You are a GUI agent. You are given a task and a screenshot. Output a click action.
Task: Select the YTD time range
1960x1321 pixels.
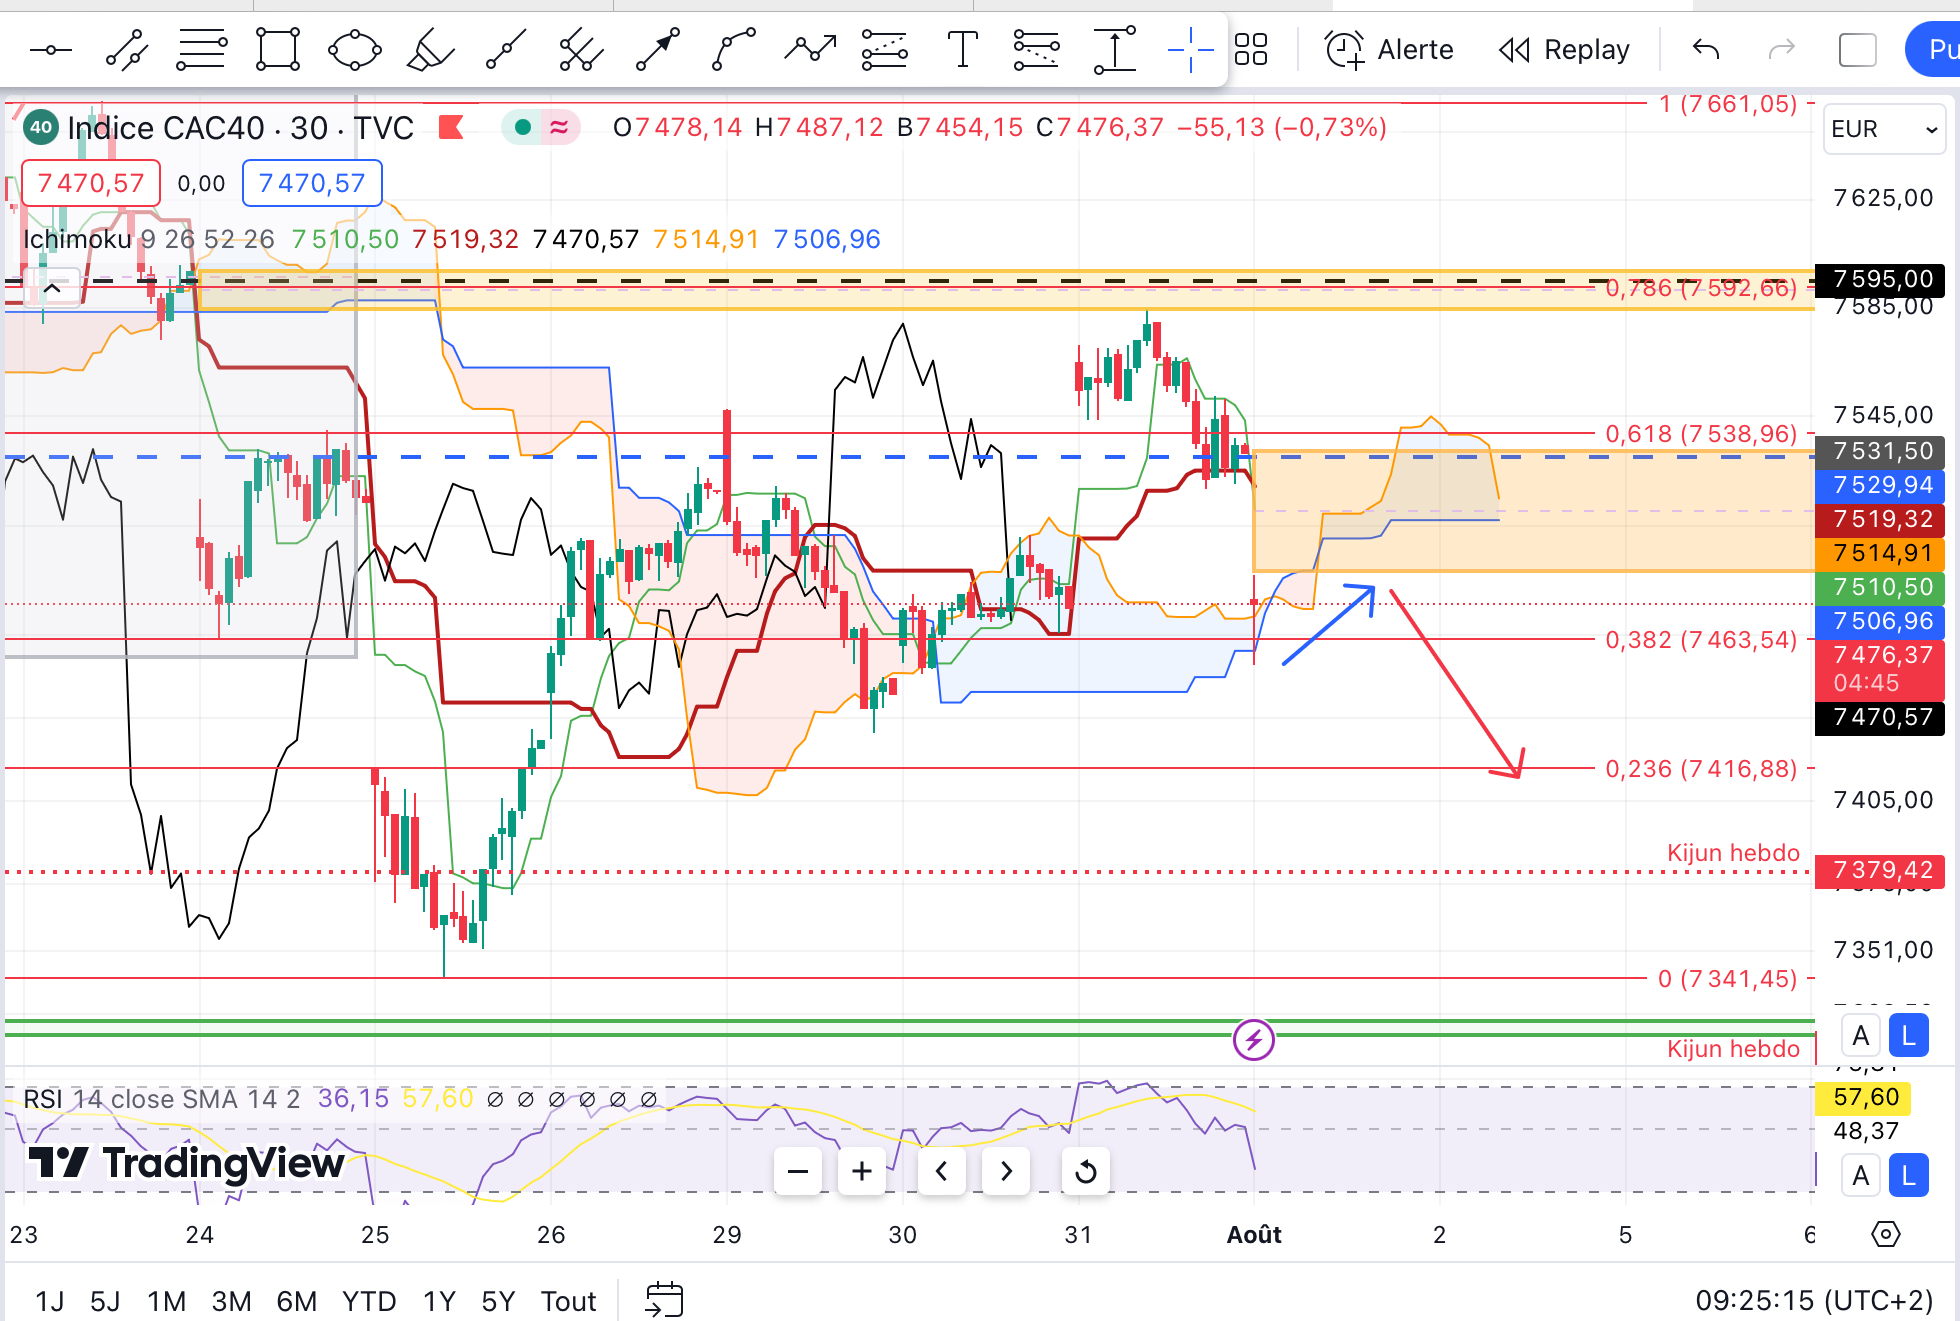tap(369, 1301)
